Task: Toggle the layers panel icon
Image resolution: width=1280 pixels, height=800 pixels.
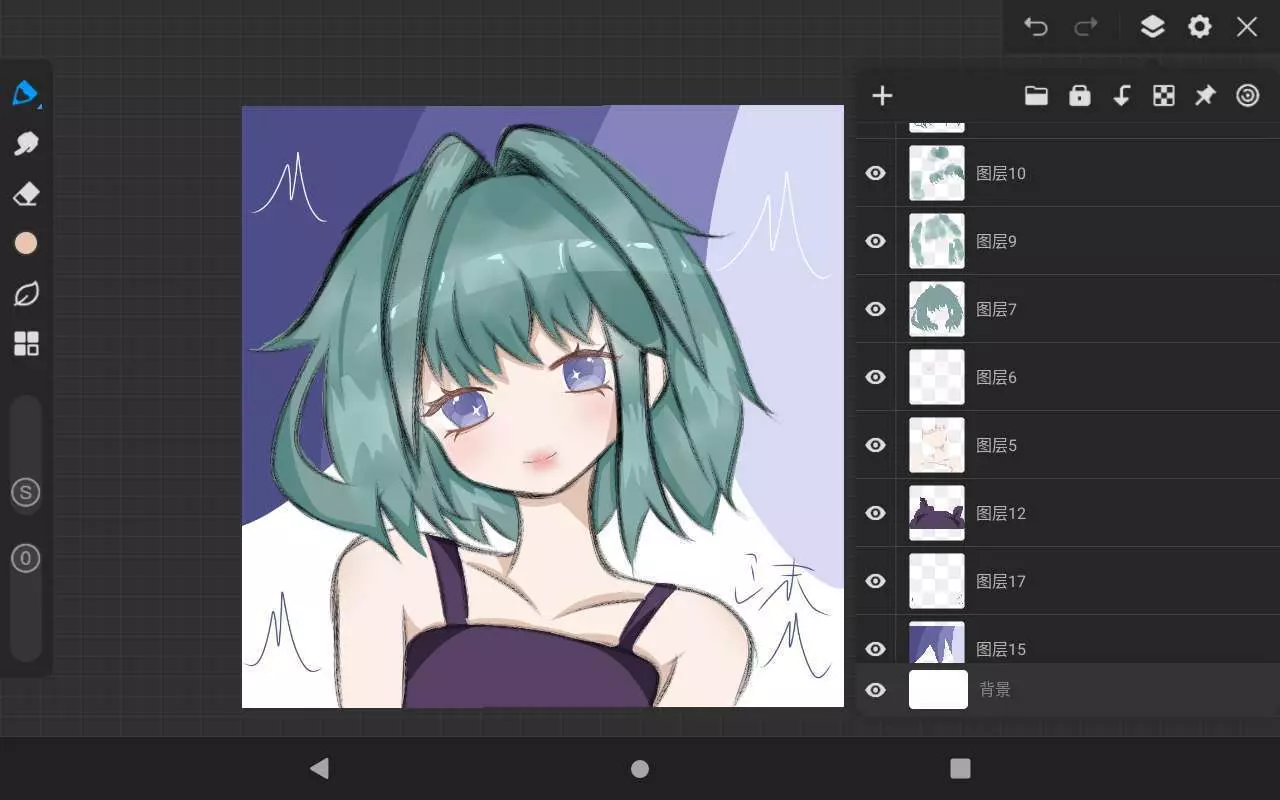Action: pos(1152,27)
